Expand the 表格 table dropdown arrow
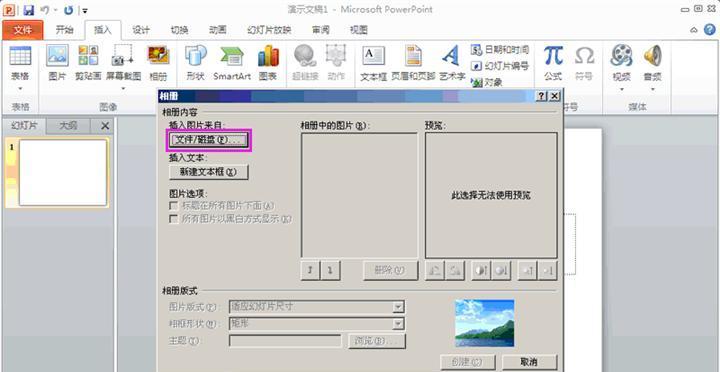Viewport: 720px width, 372px height. pyautogui.click(x=20, y=88)
